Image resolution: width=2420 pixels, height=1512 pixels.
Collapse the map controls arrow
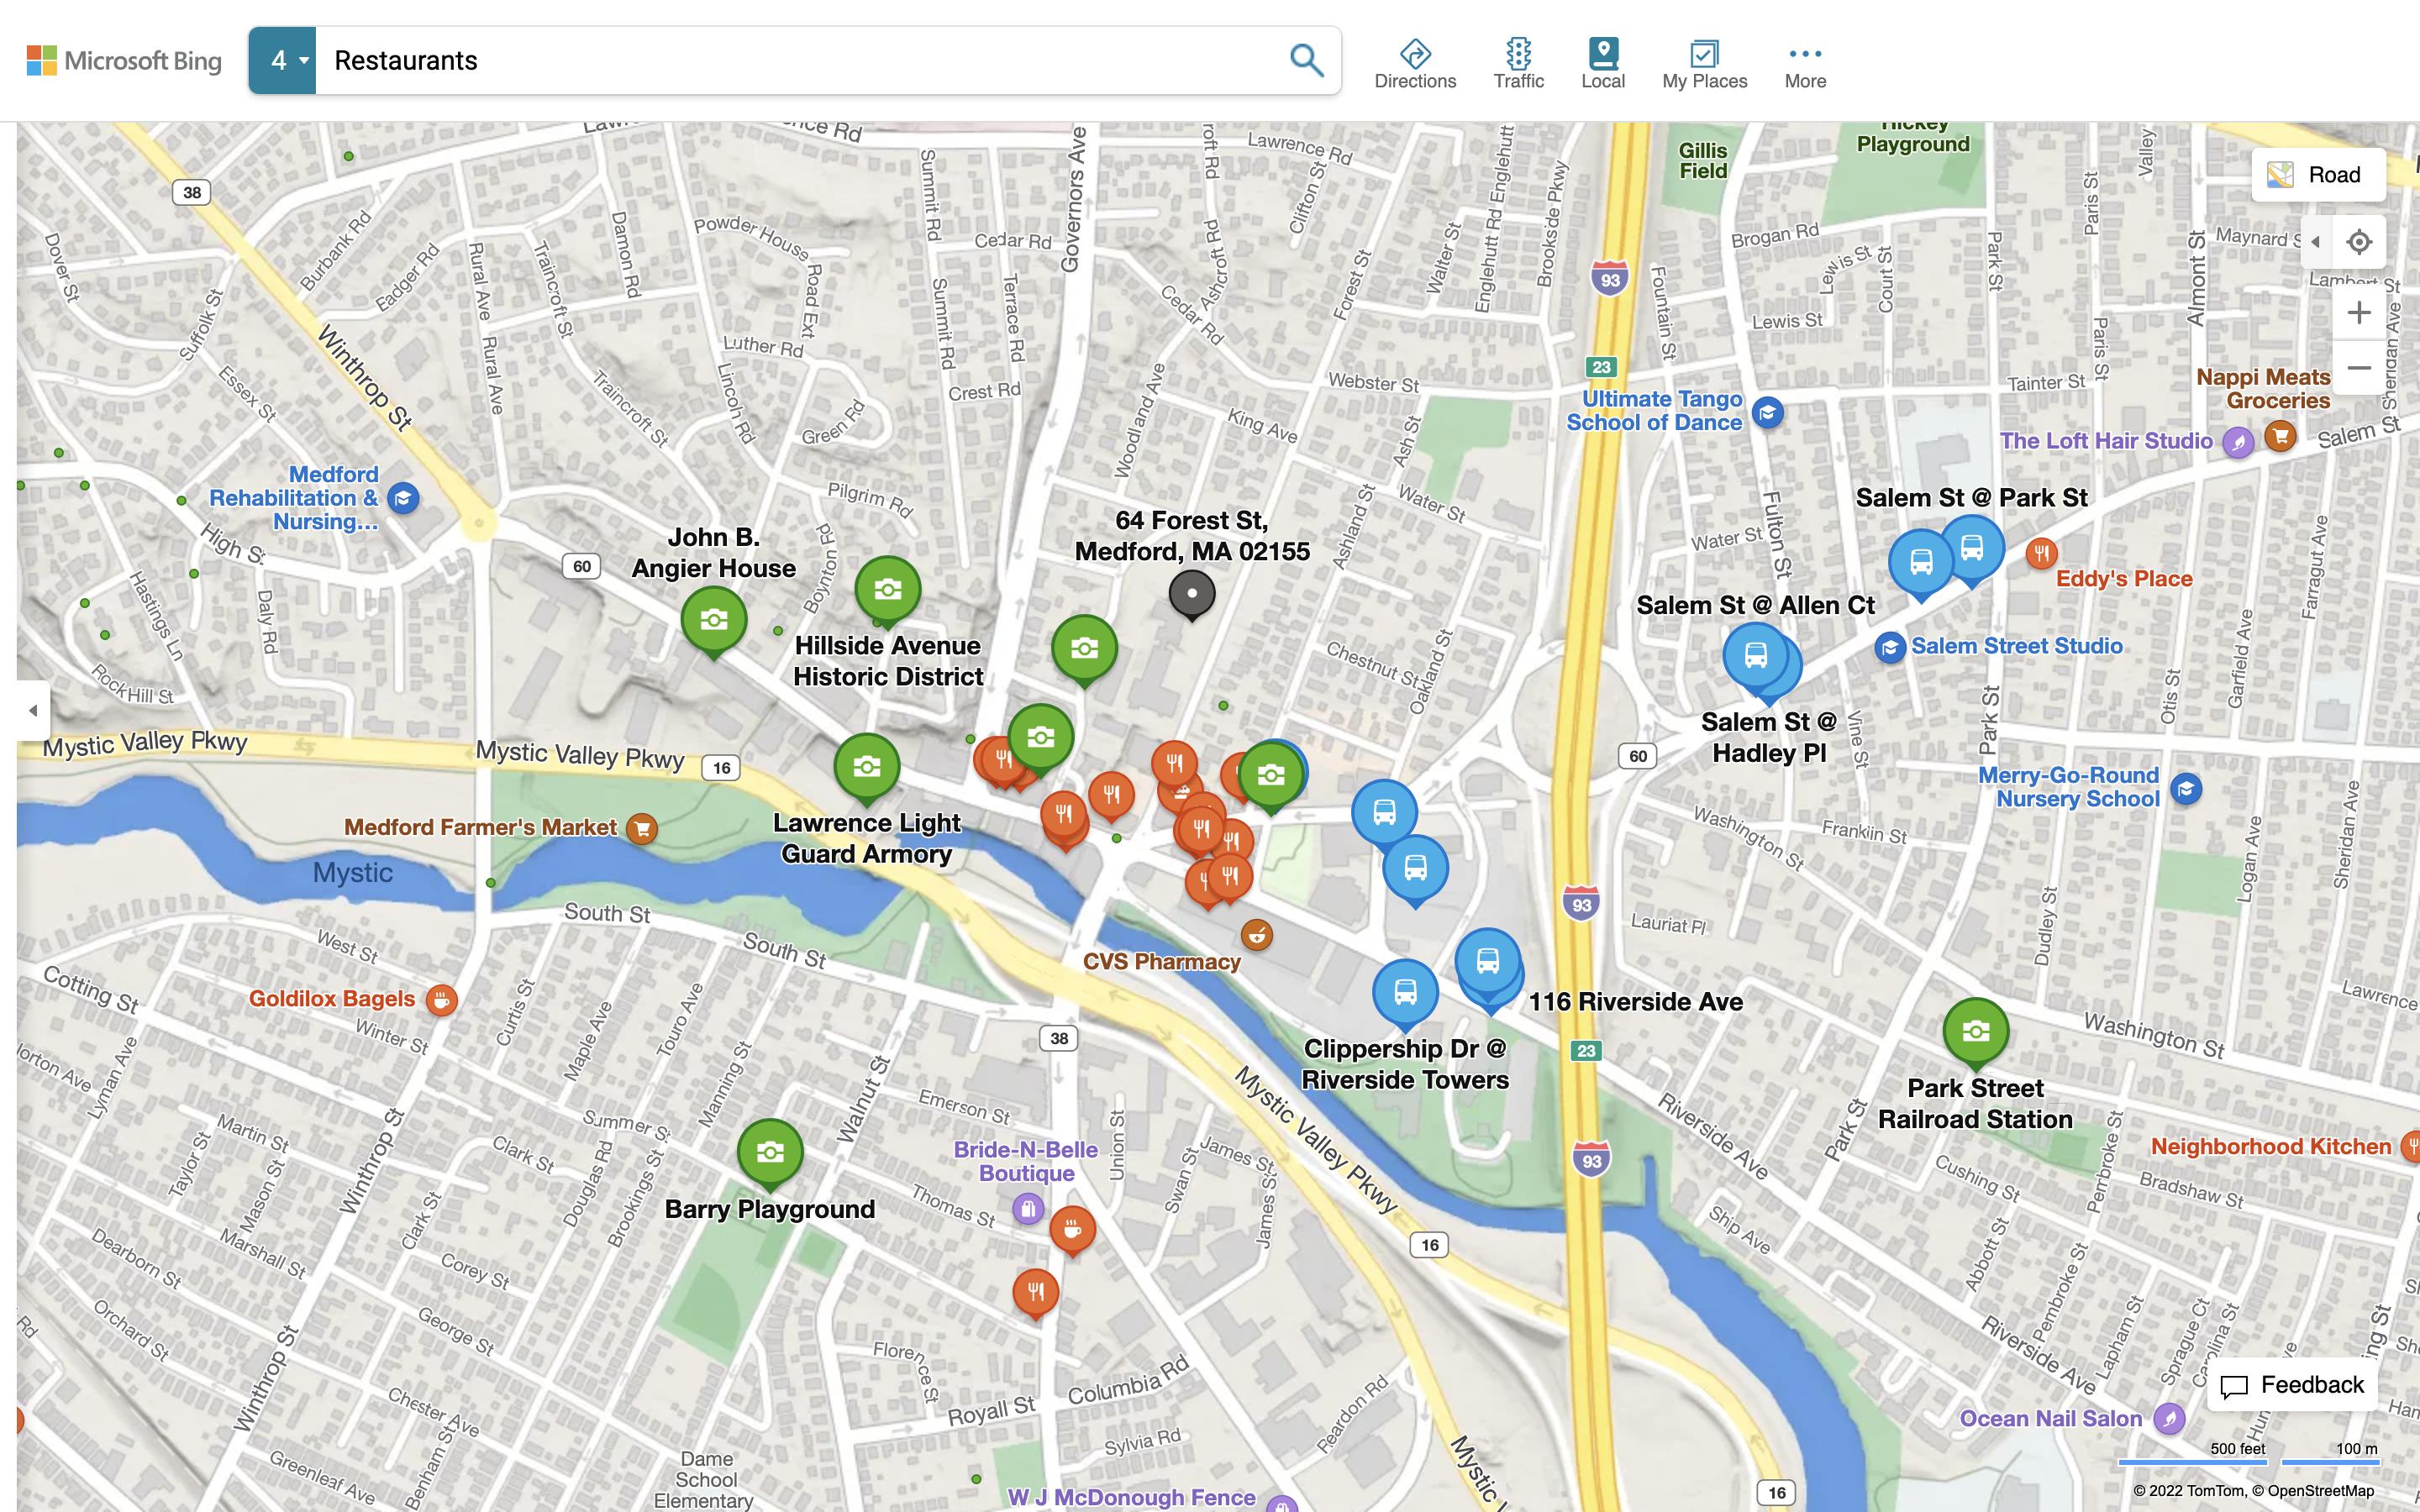[x=2315, y=242]
